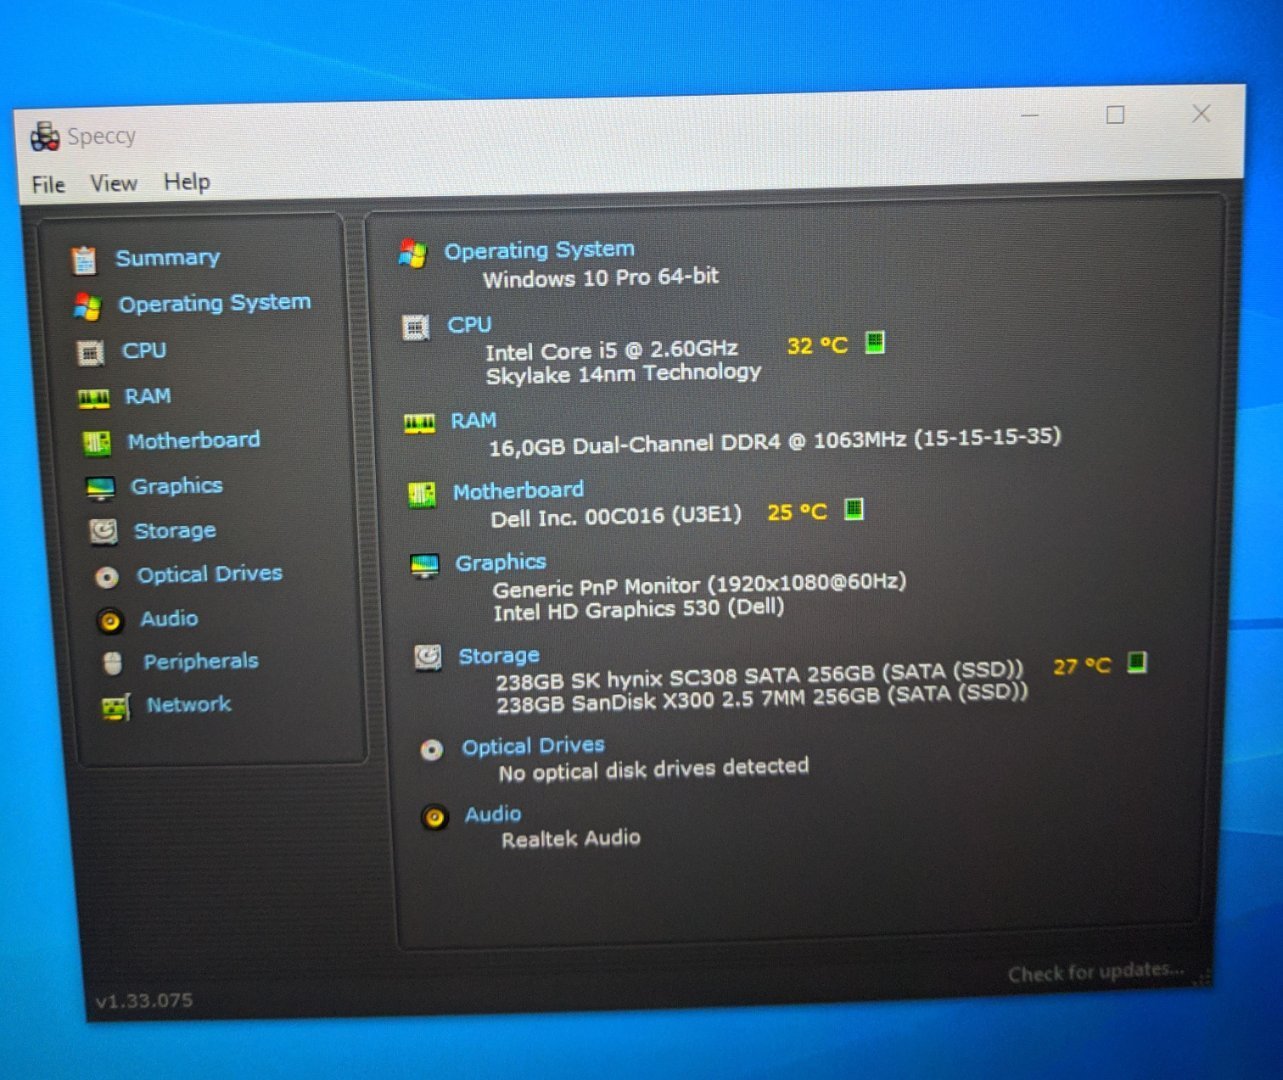Click RAM icon in summary panel
This screenshot has height=1080, width=1283.
coord(419,423)
